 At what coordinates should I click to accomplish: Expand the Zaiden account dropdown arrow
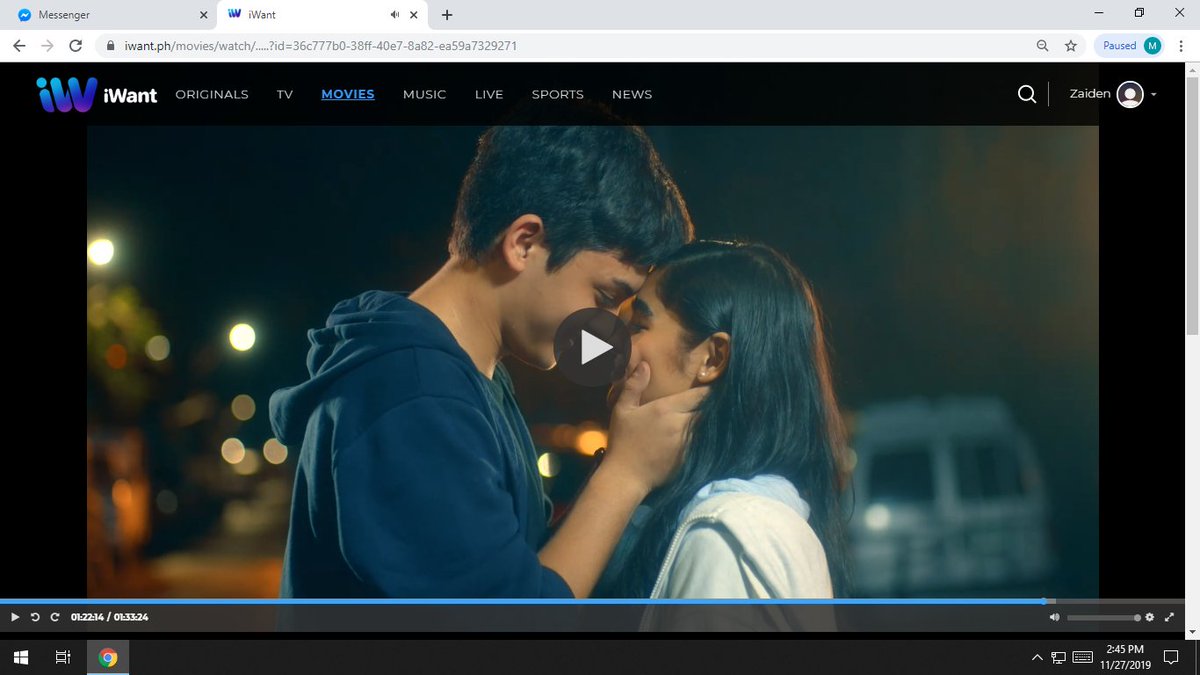click(1154, 95)
